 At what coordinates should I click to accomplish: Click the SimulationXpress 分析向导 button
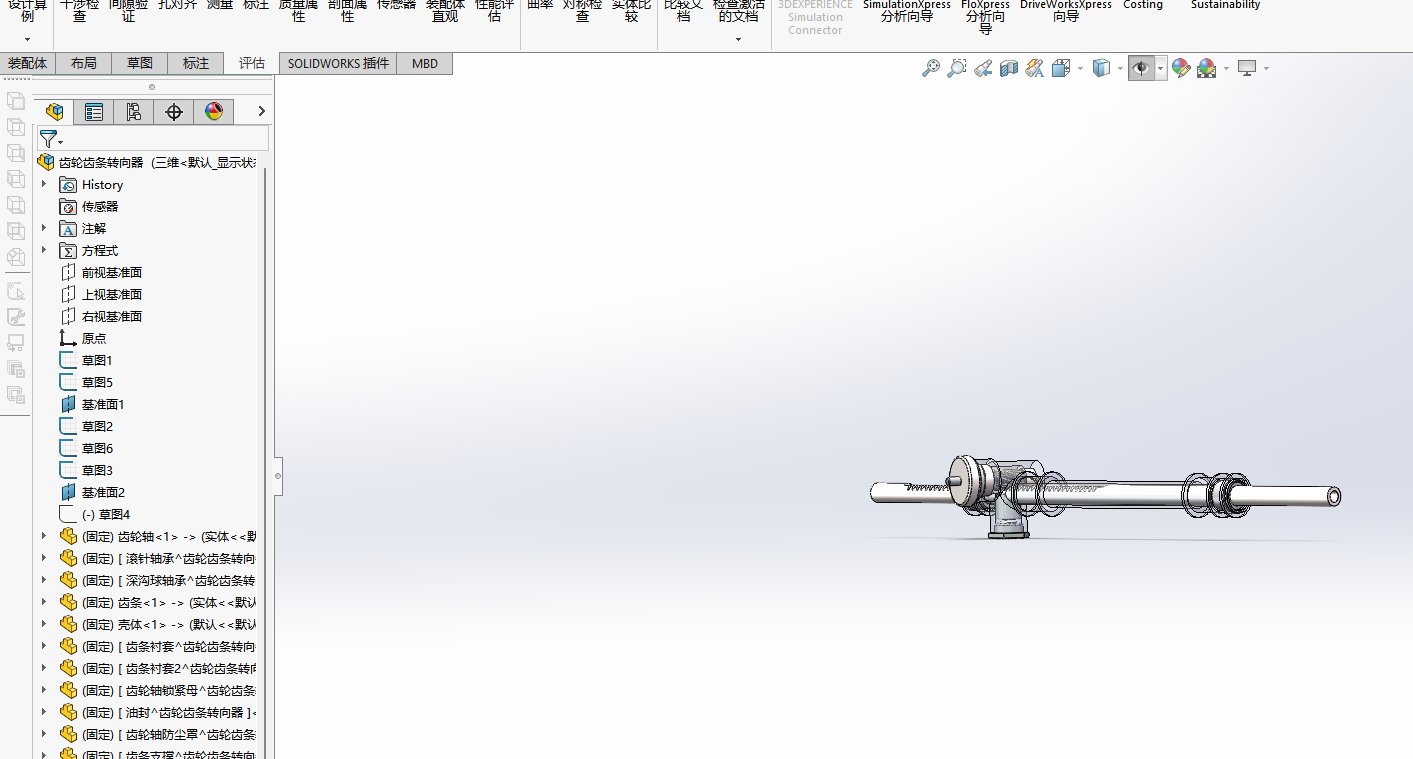point(907,11)
